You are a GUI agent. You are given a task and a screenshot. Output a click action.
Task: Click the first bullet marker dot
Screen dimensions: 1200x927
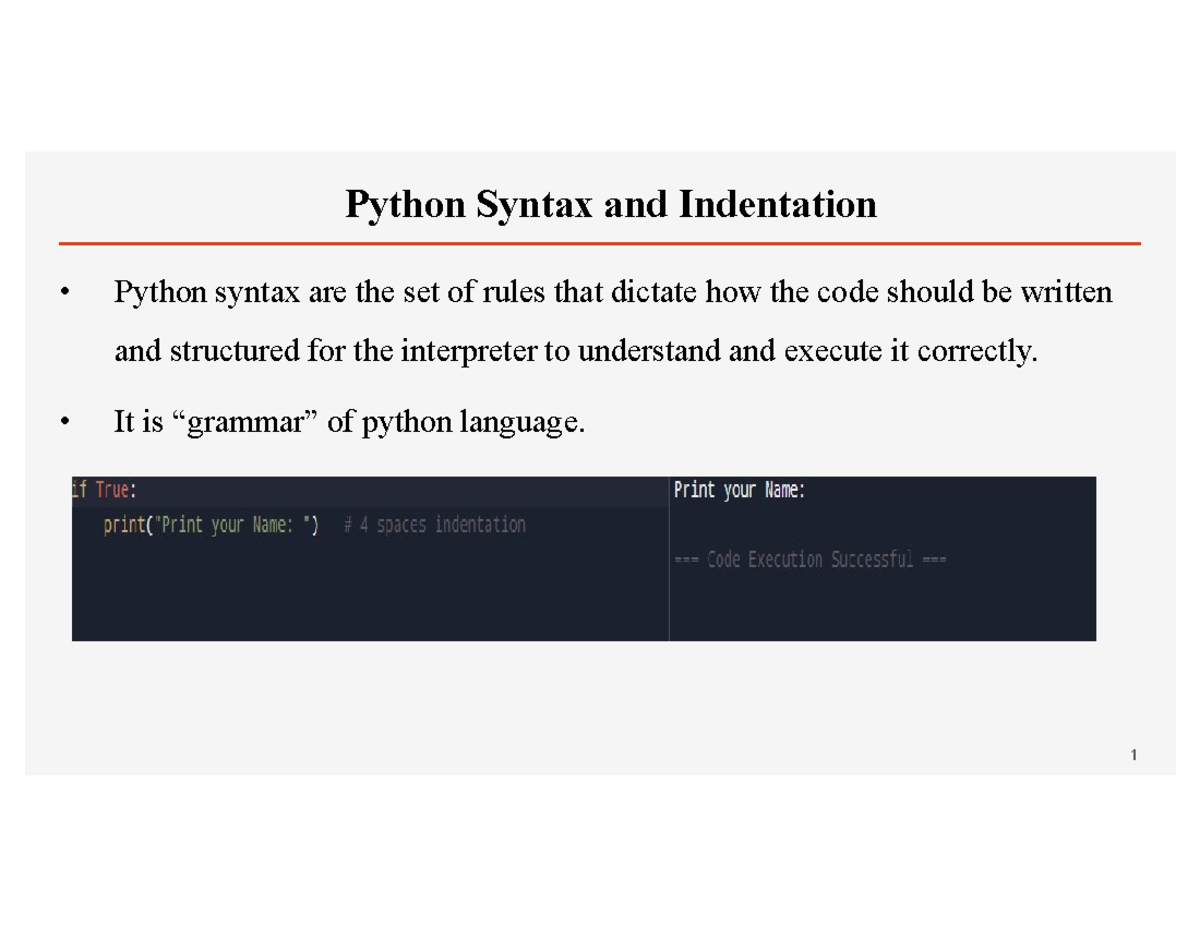pos(65,292)
